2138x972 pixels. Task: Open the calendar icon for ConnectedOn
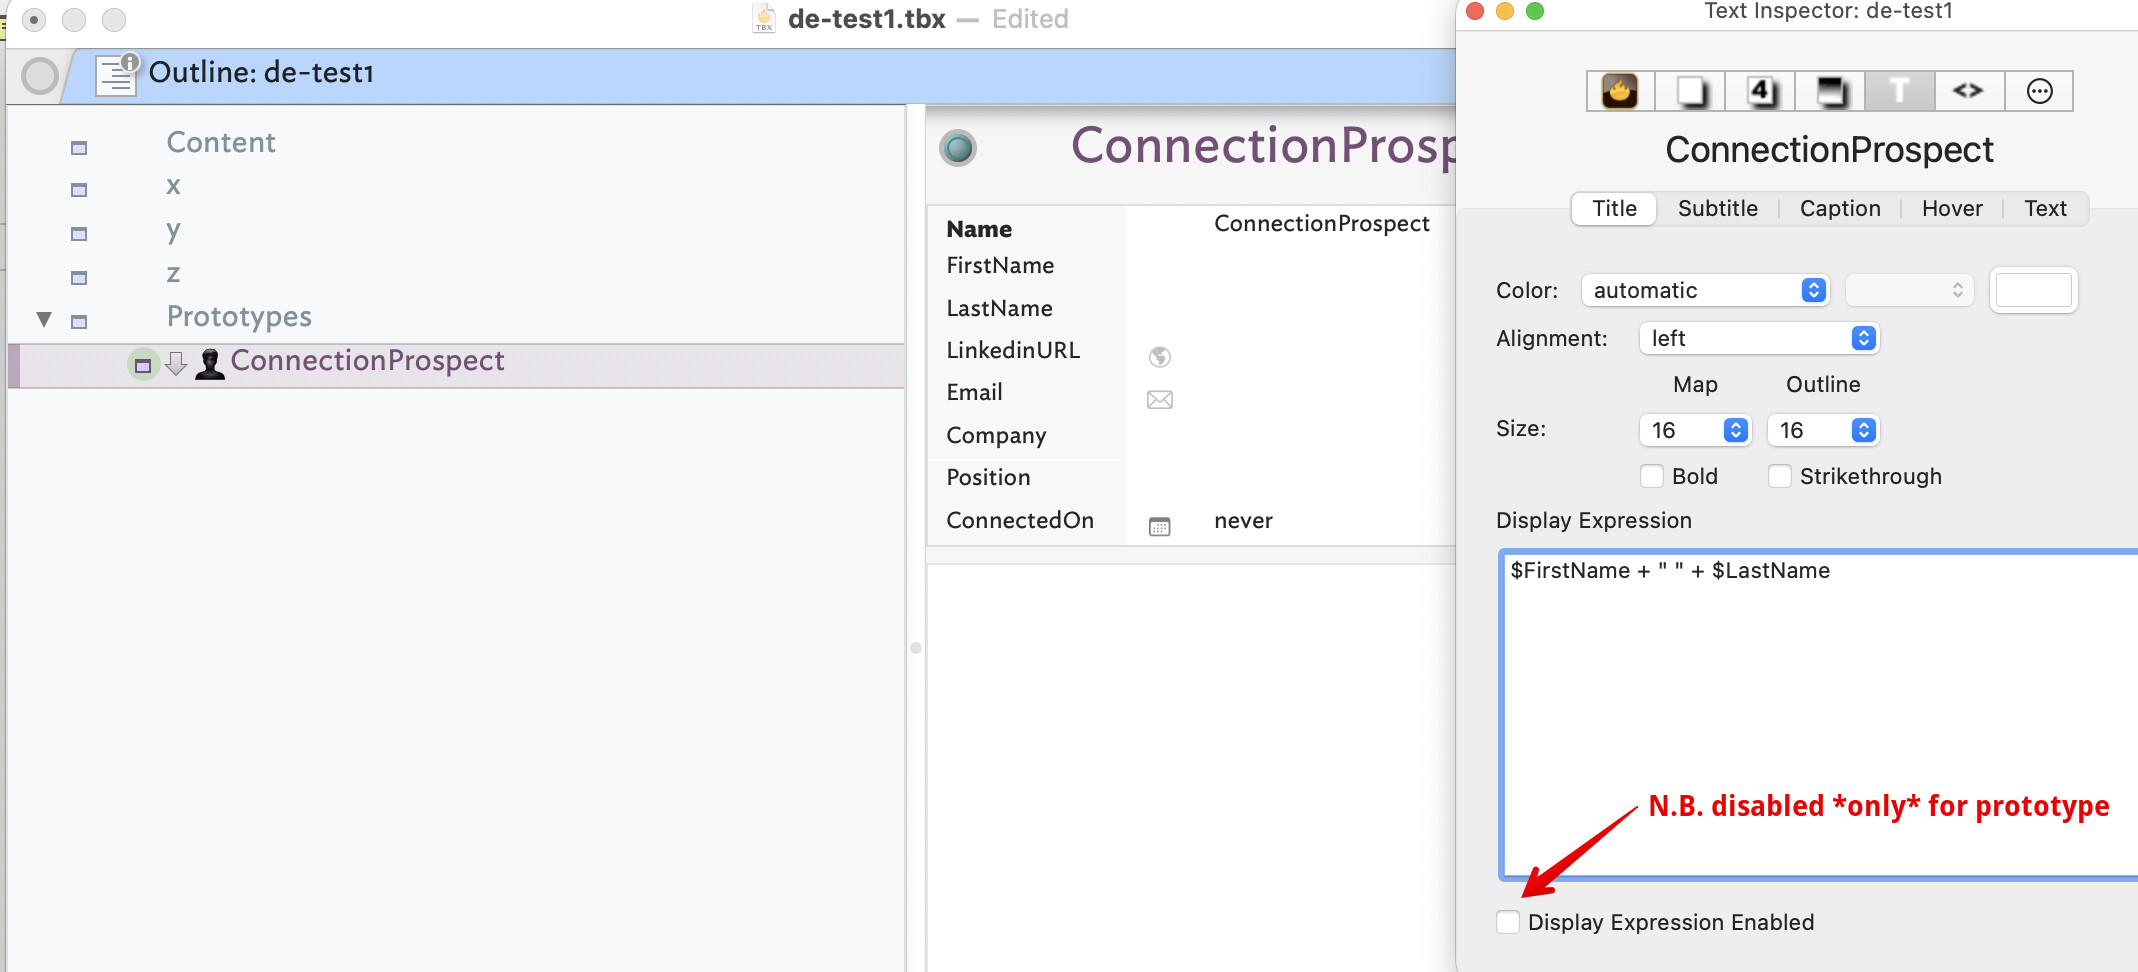click(x=1160, y=526)
